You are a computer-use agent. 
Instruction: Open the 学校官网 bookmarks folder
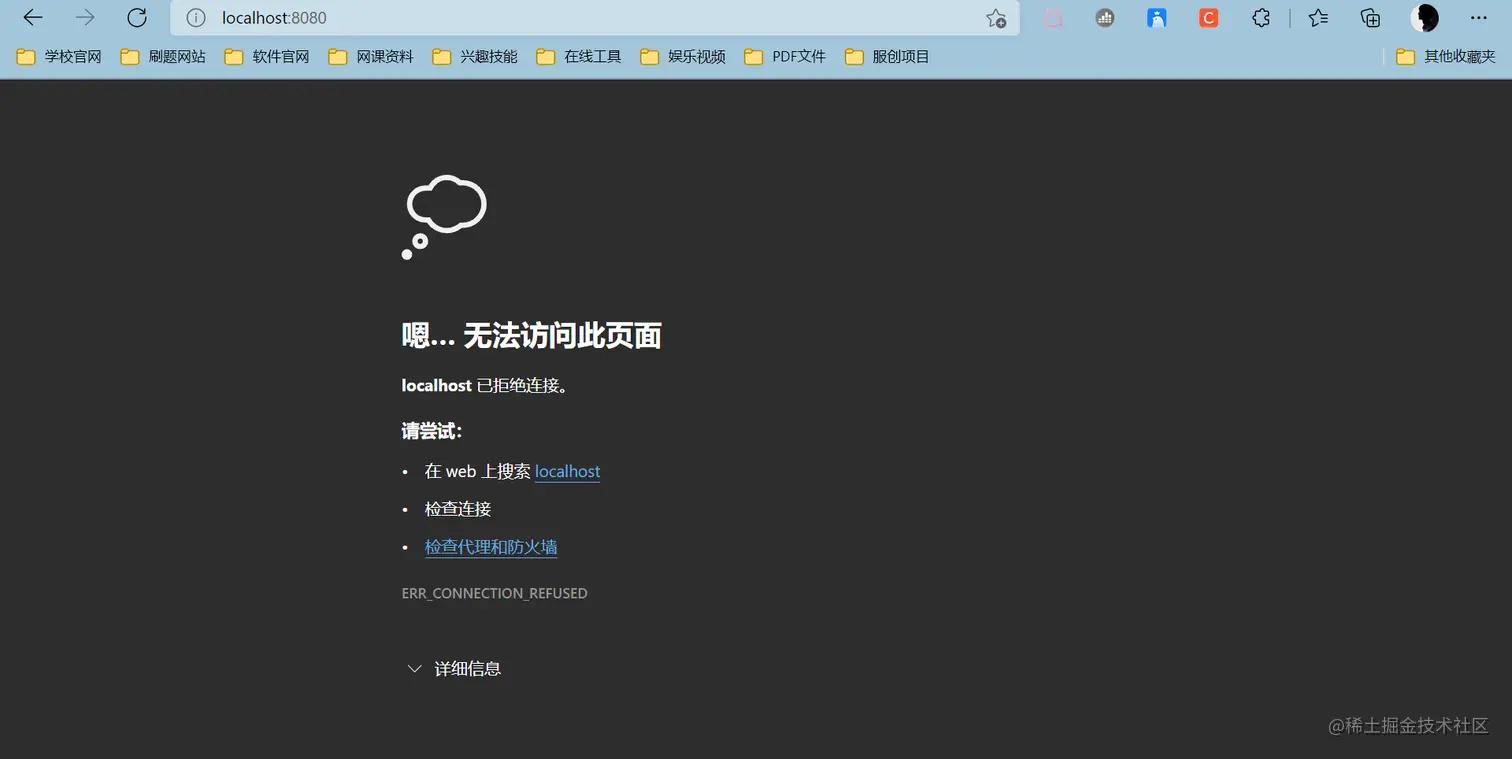click(57, 56)
